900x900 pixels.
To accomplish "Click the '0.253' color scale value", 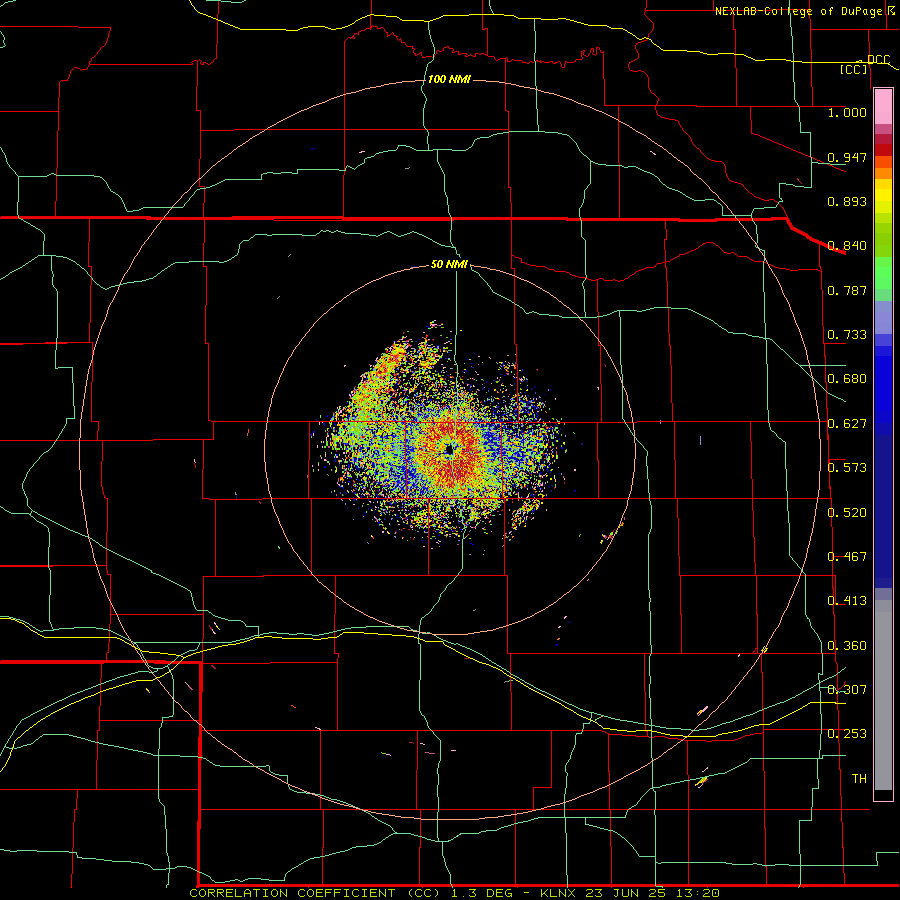I will (x=847, y=734).
